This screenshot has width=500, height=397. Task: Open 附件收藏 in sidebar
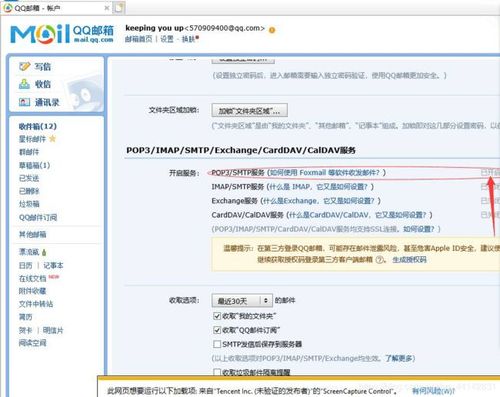click(x=32, y=291)
